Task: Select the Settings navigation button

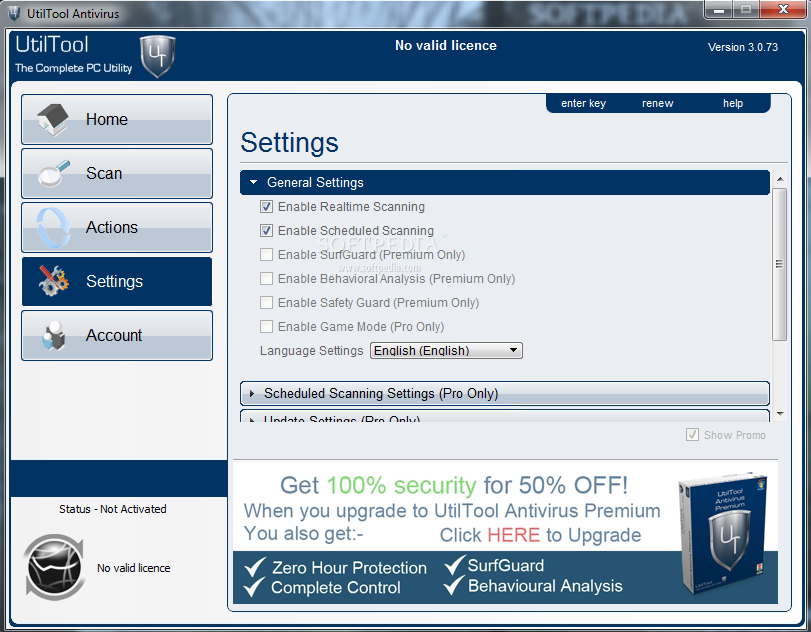Action: (117, 281)
